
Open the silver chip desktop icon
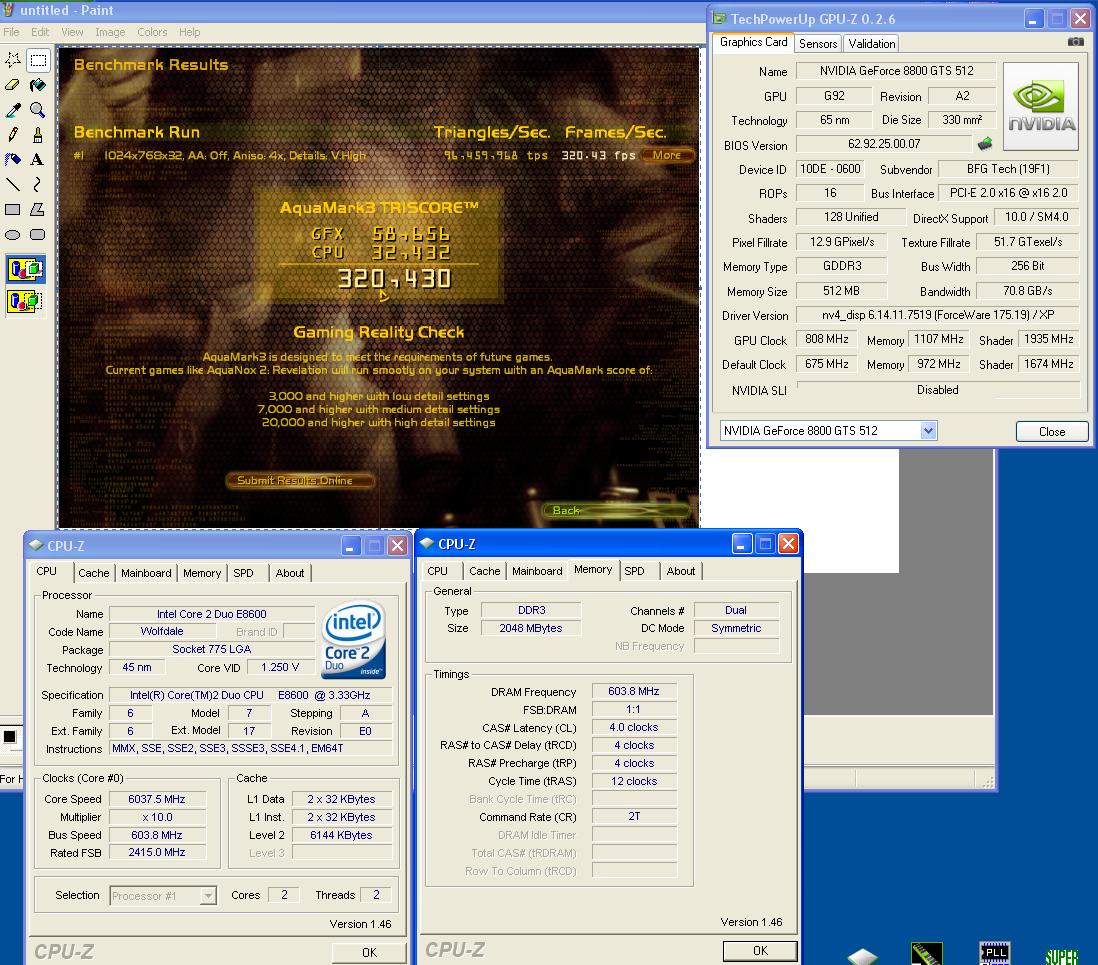pyautogui.click(x=863, y=957)
